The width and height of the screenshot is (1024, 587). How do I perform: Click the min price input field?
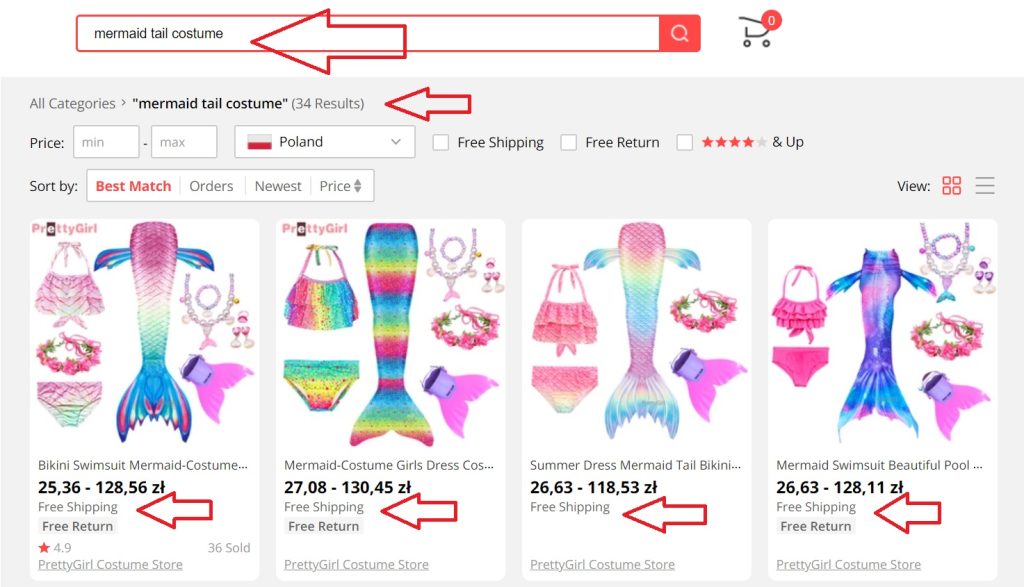[106, 142]
